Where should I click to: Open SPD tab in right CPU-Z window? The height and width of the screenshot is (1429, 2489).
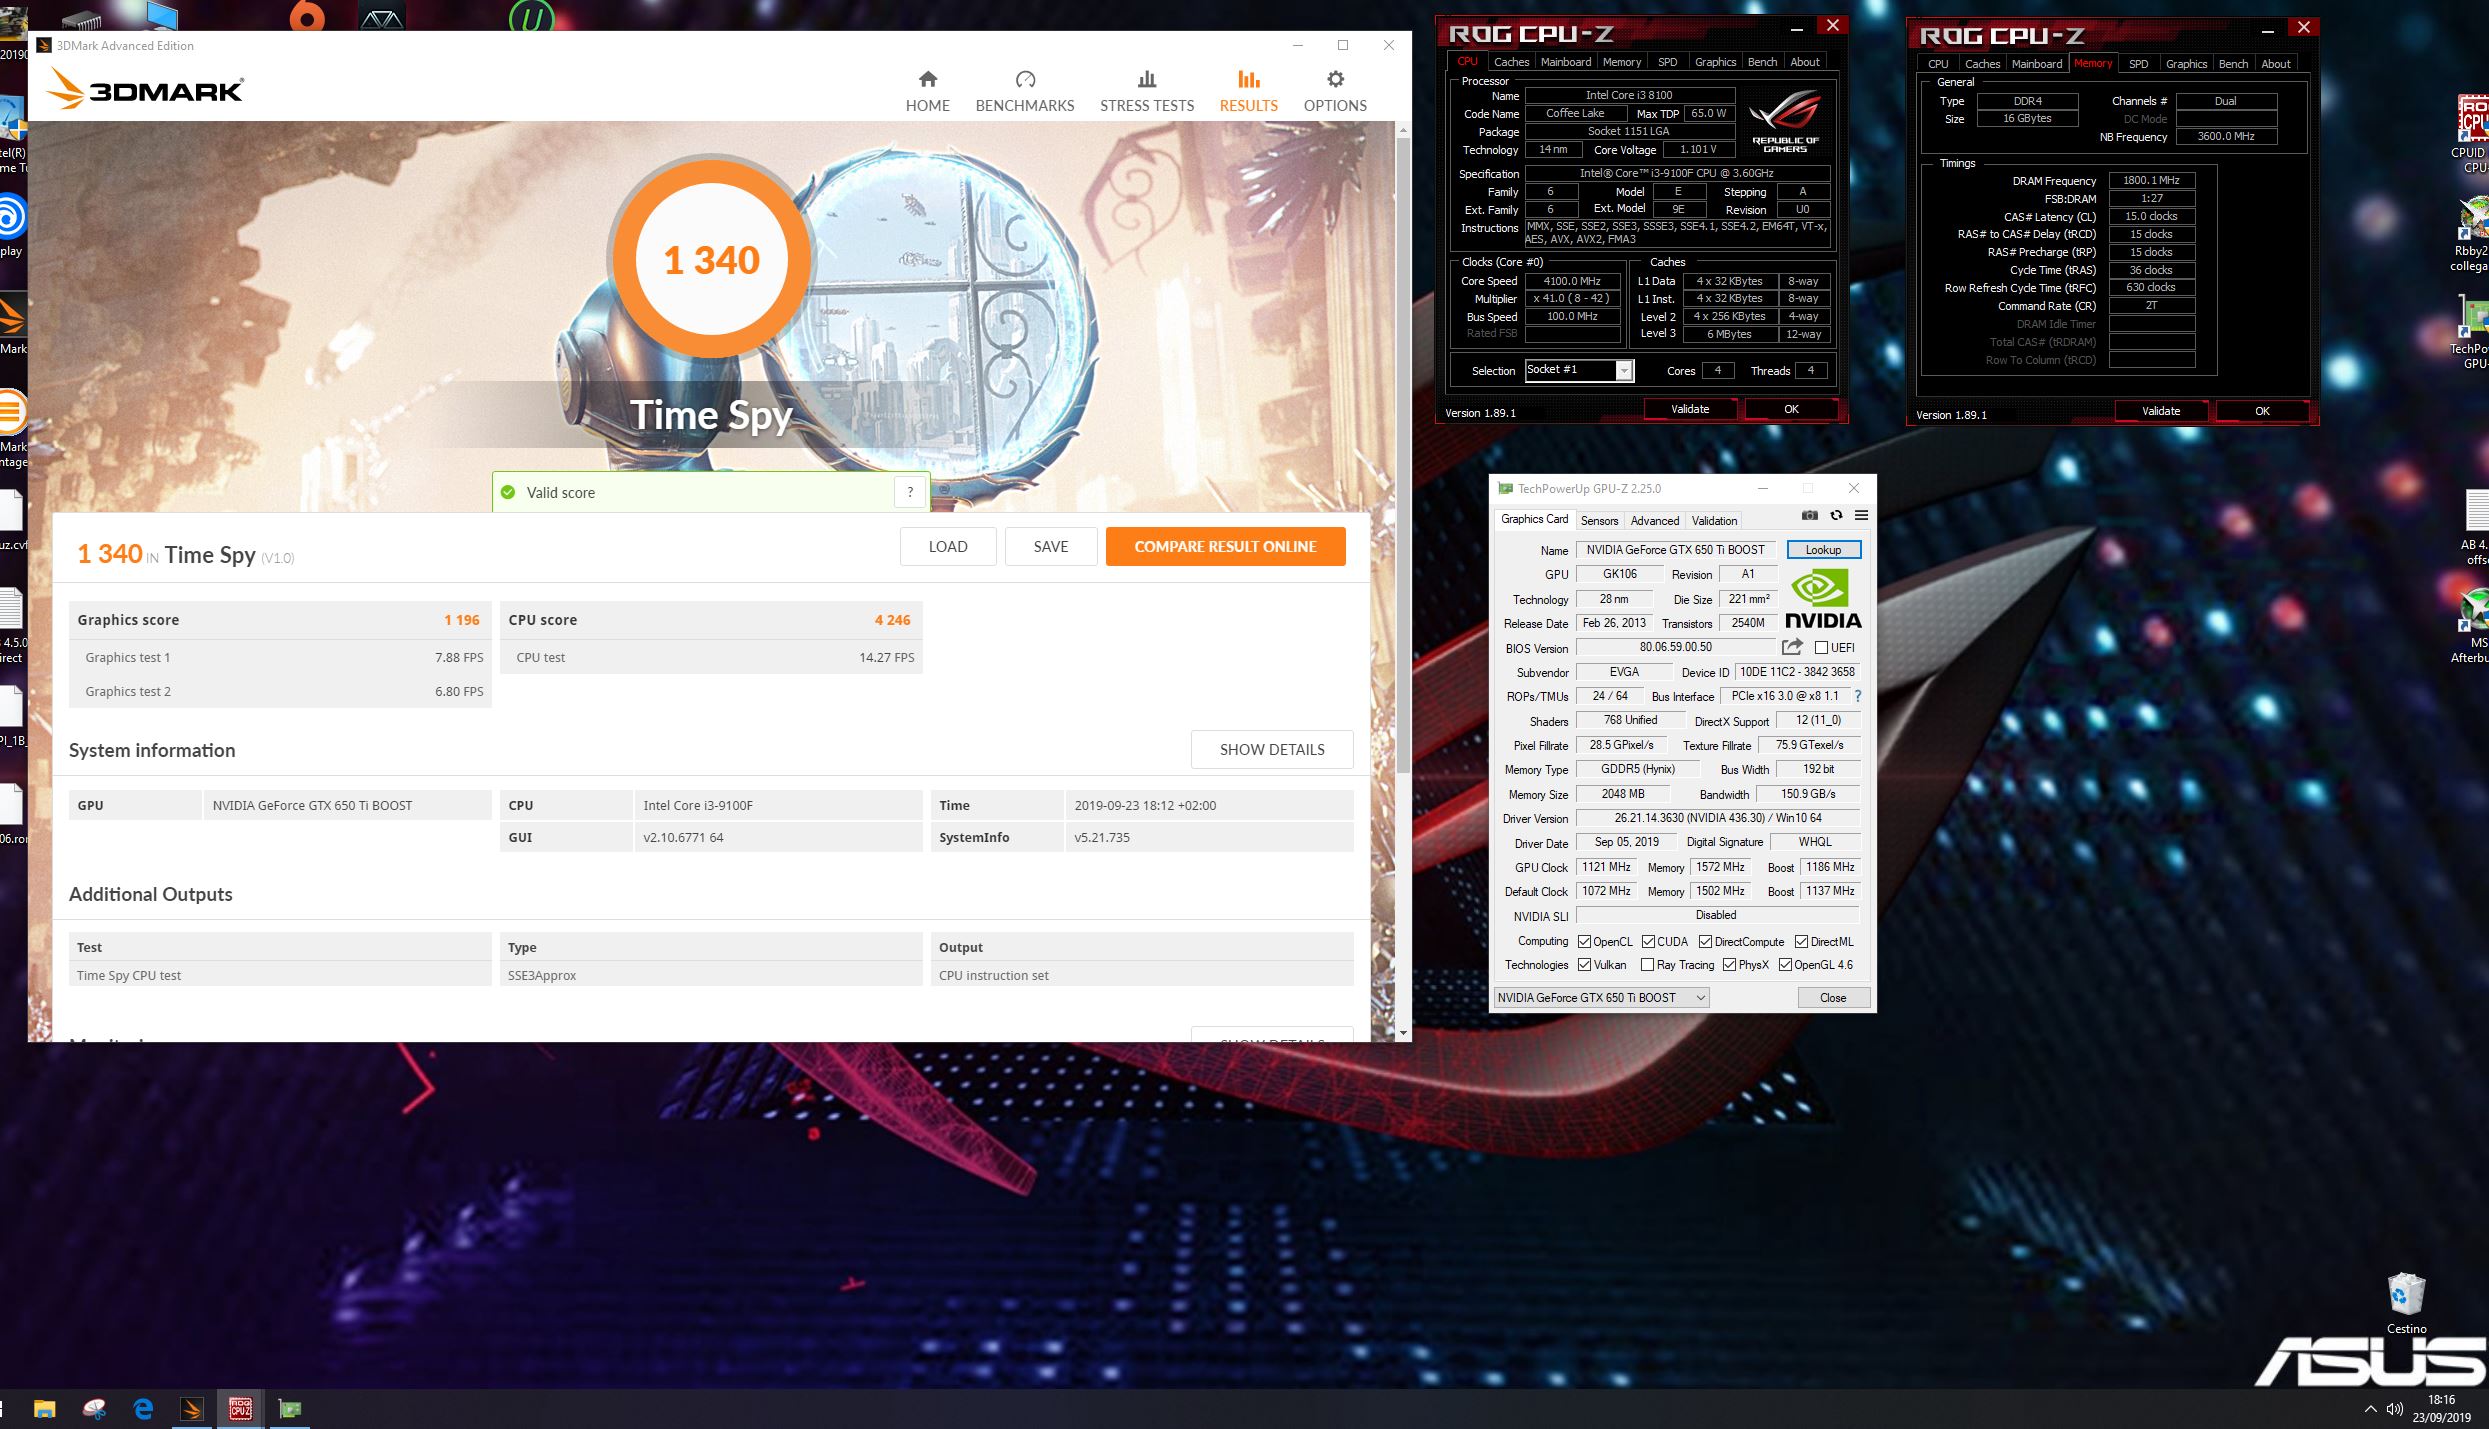pyautogui.click(x=2138, y=64)
